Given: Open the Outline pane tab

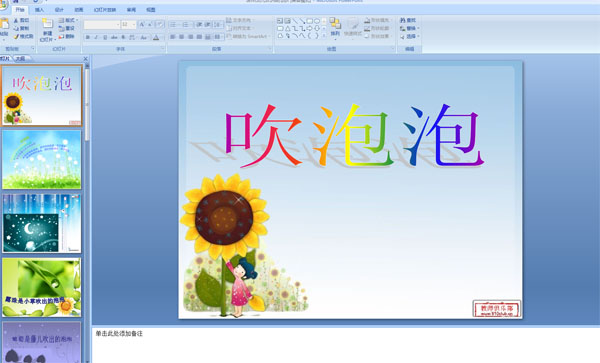Looking at the screenshot, I should (21, 59).
